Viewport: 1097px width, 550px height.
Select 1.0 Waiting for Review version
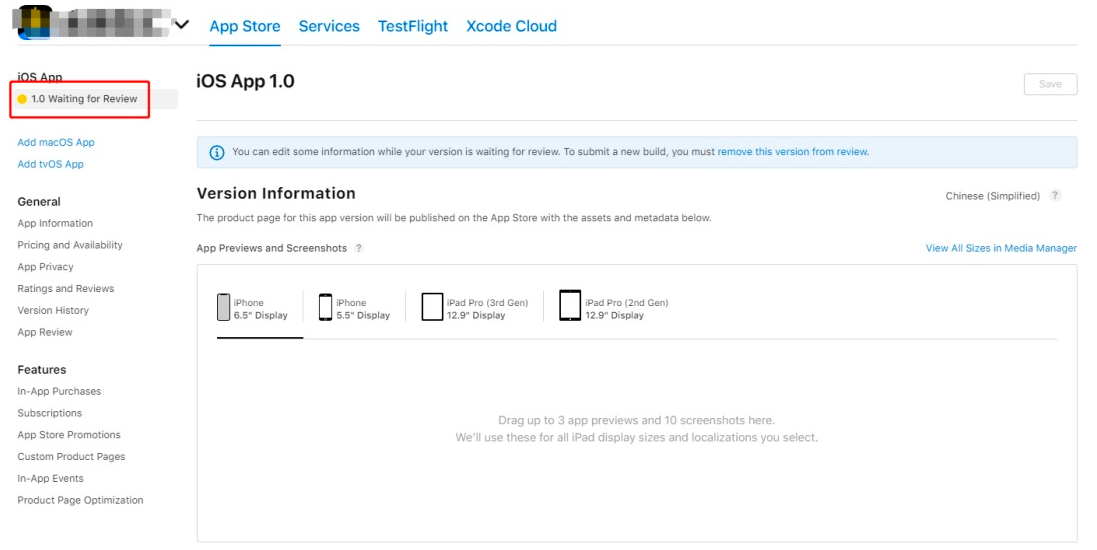95,99
